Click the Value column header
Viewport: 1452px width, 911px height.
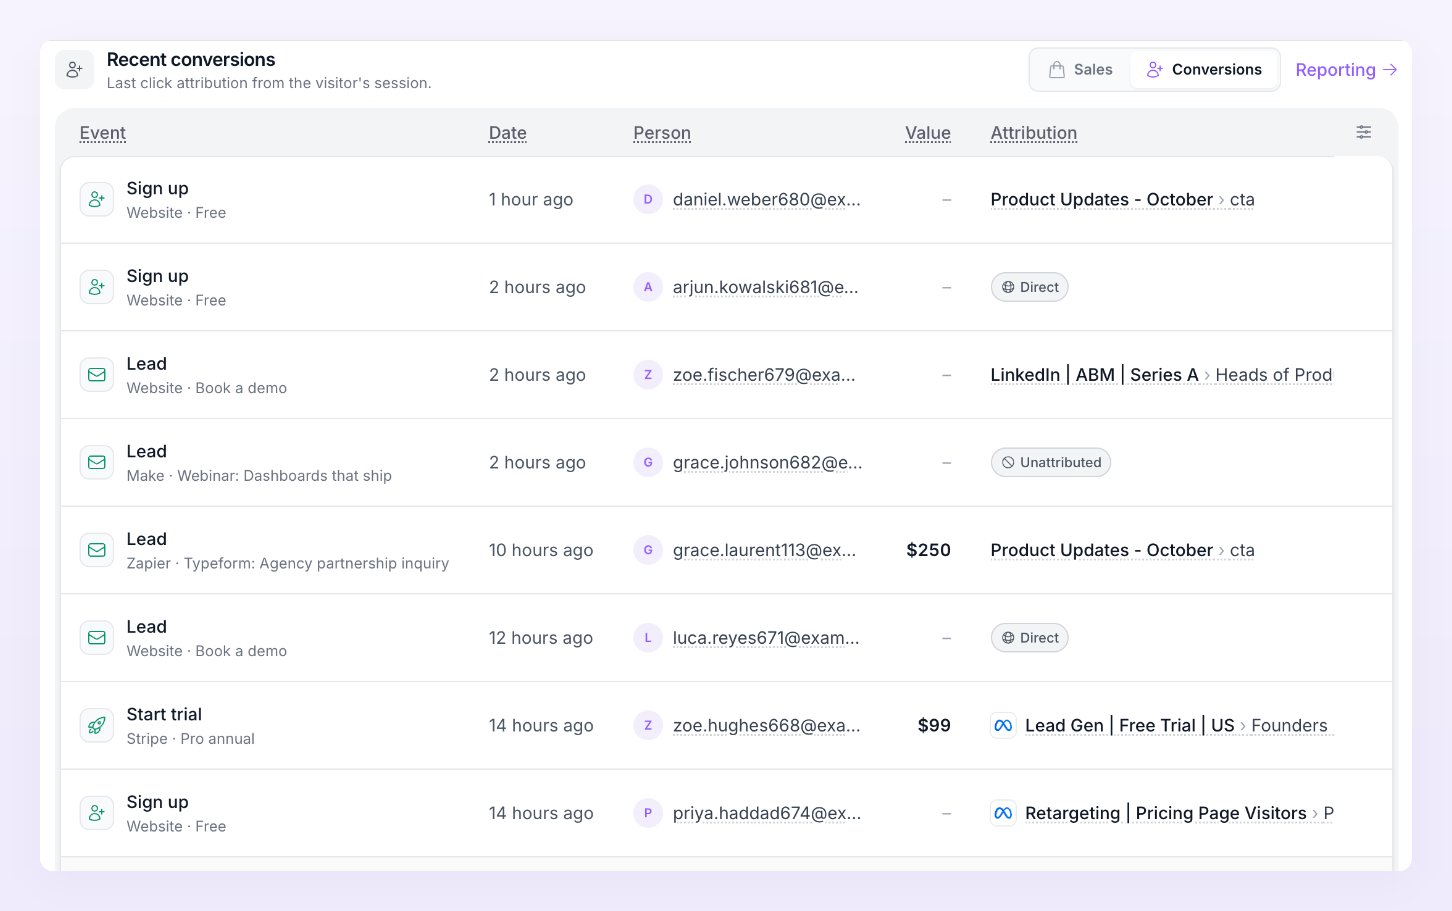click(928, 133)
